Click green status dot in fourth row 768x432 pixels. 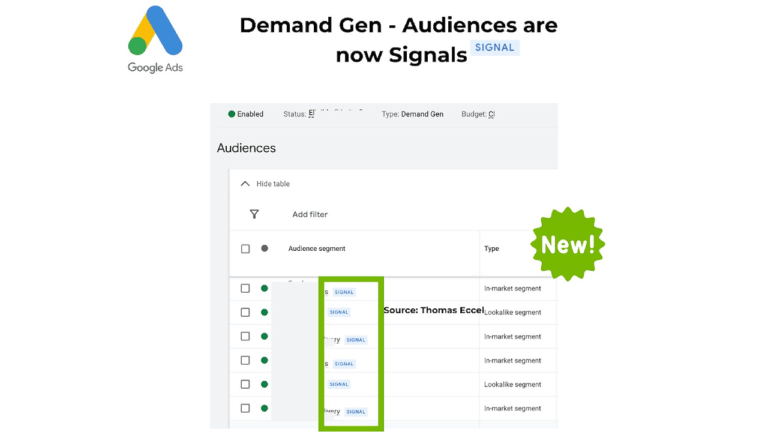tap(264, 360)
